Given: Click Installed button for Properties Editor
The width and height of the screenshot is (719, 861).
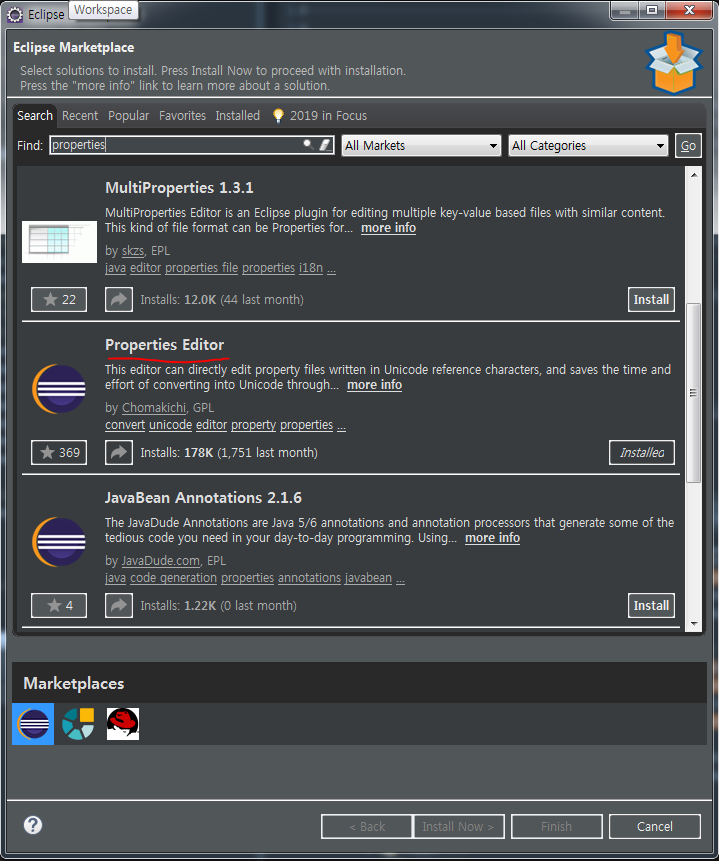Looking at the screenshot, I should pyautogui.click(x=642, y=452).
